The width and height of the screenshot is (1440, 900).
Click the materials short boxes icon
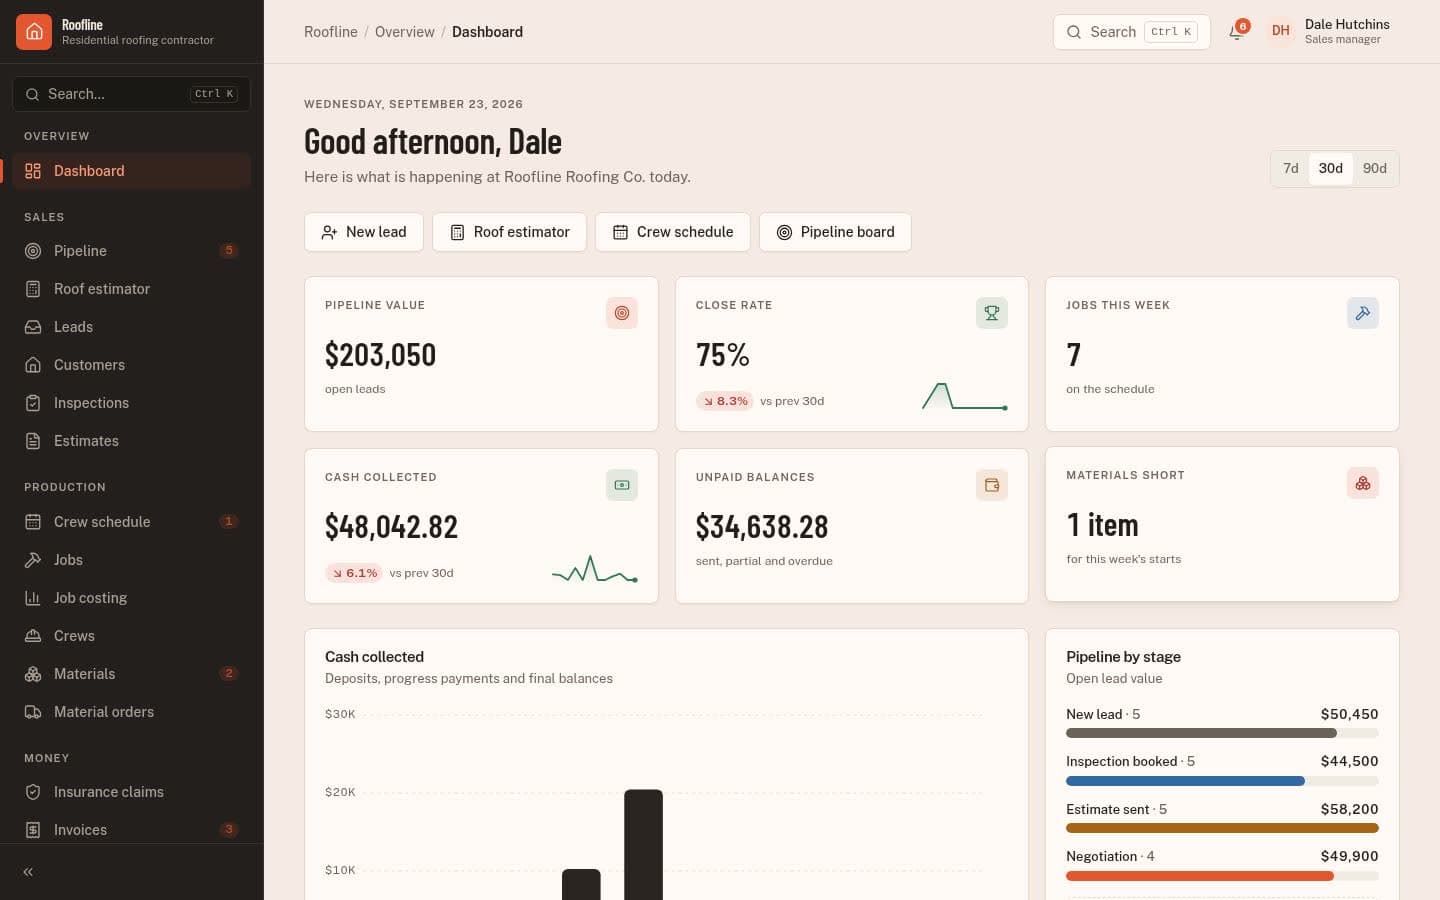pyautogui.click(x=1363, y=483)
